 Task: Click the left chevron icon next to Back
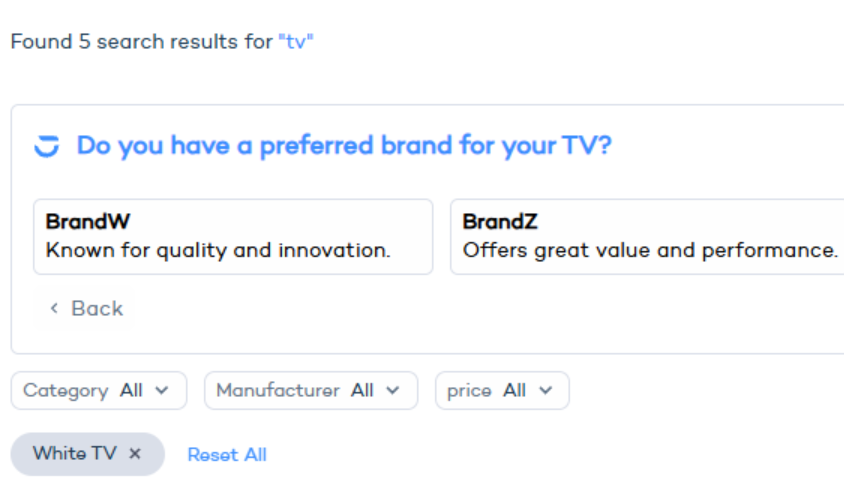pos(54,309)
